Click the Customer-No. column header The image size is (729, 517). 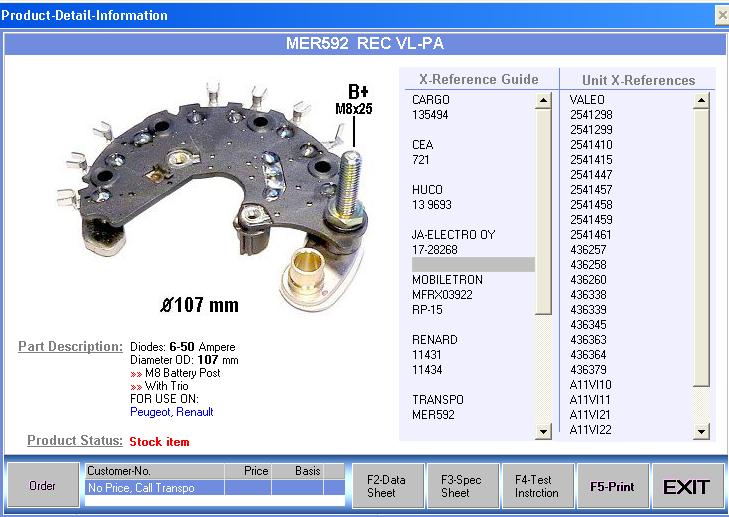(x=155, y=471)
